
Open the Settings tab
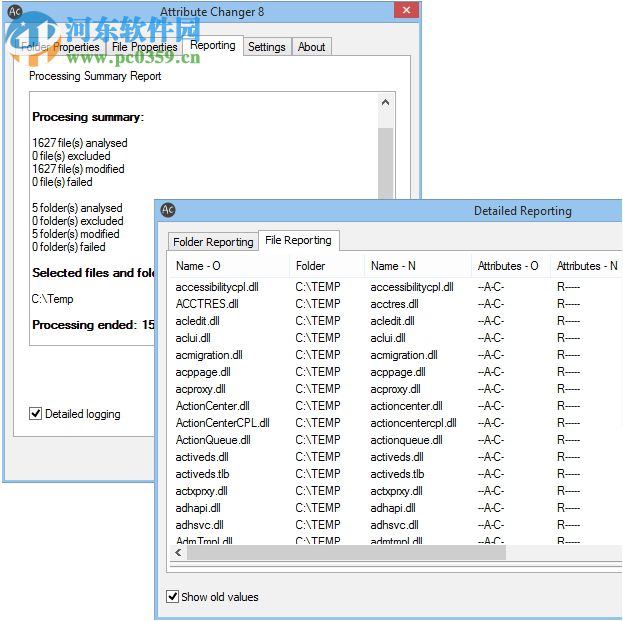click(267, 47)
